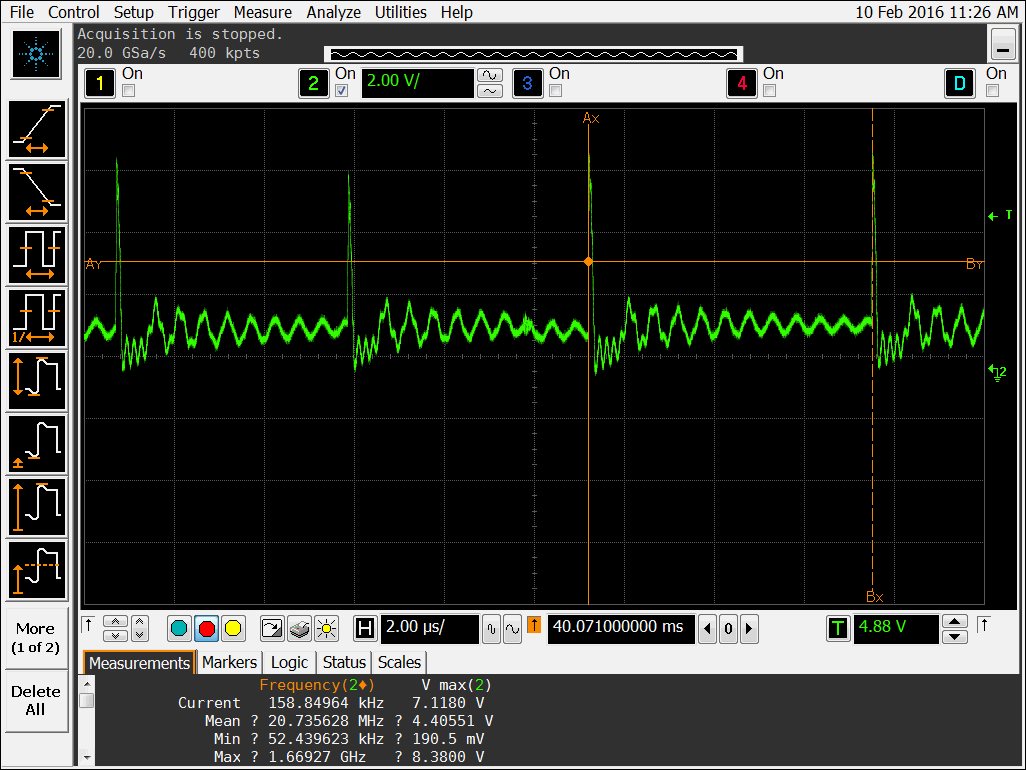Enable the channel 4 On checkbox
This screenshot has width=1026, height=770.
(770, 91)
